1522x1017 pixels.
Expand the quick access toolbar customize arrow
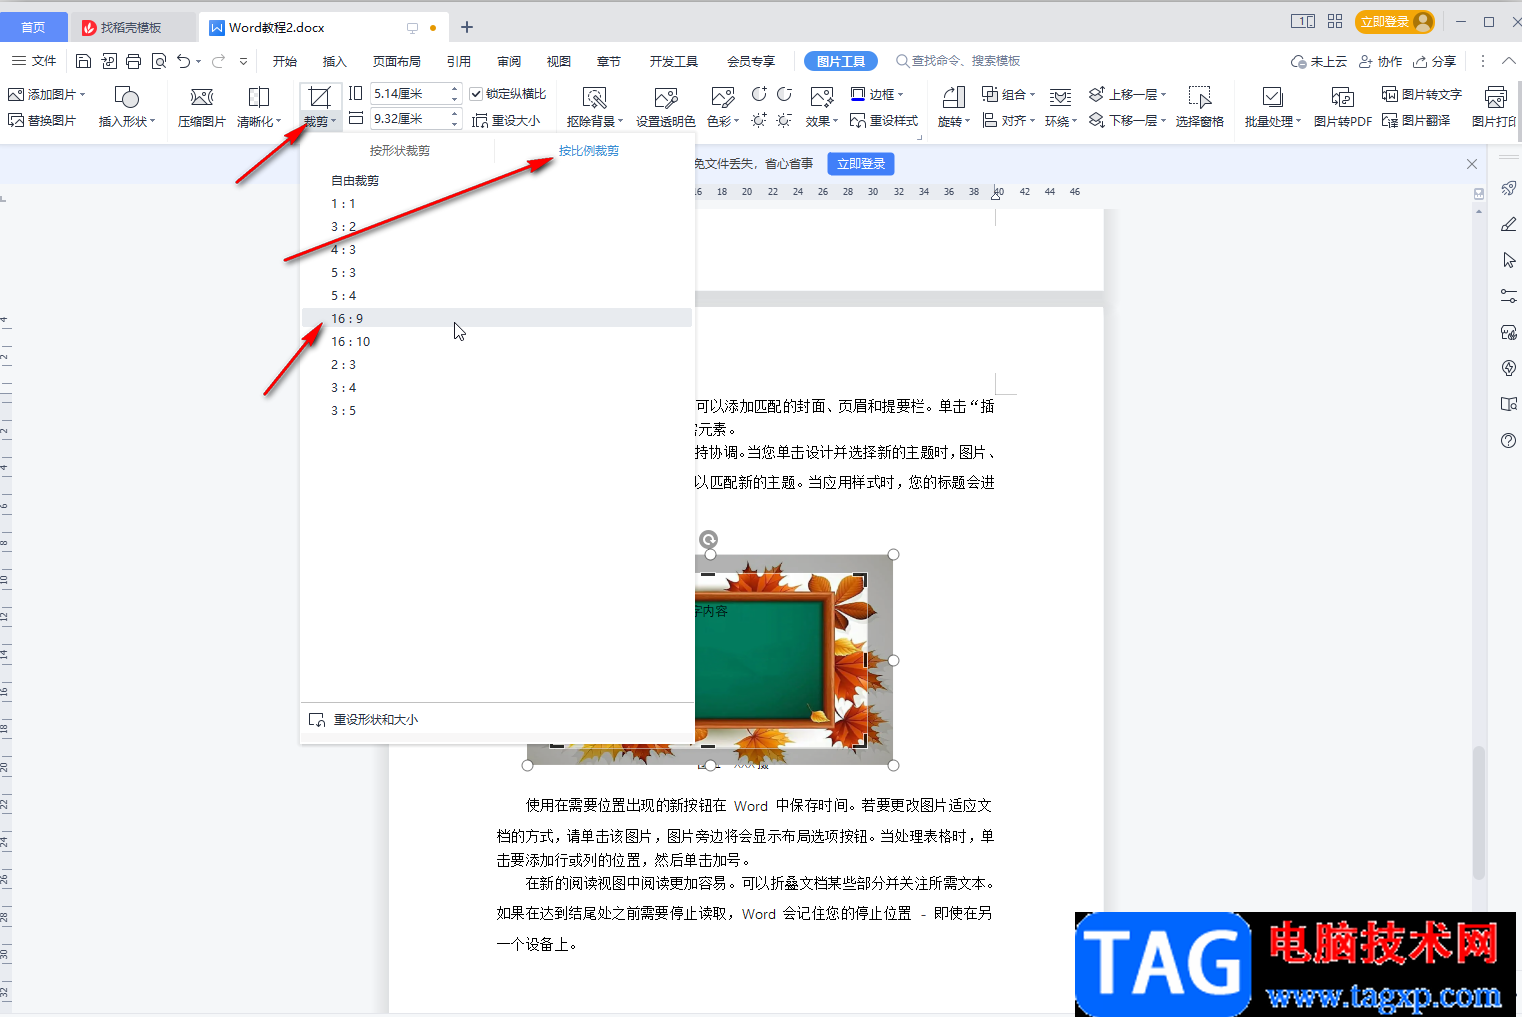[243, 61]
